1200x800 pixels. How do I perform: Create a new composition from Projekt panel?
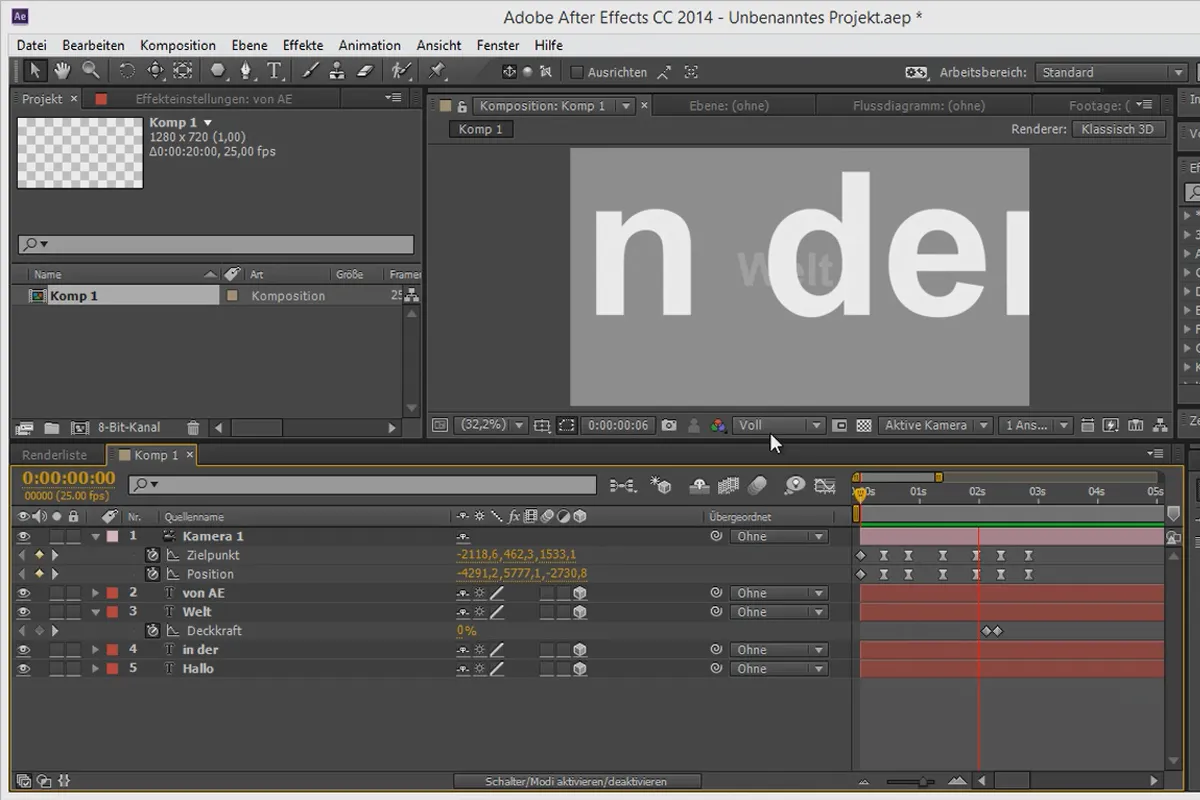click(x=79, y=427)
